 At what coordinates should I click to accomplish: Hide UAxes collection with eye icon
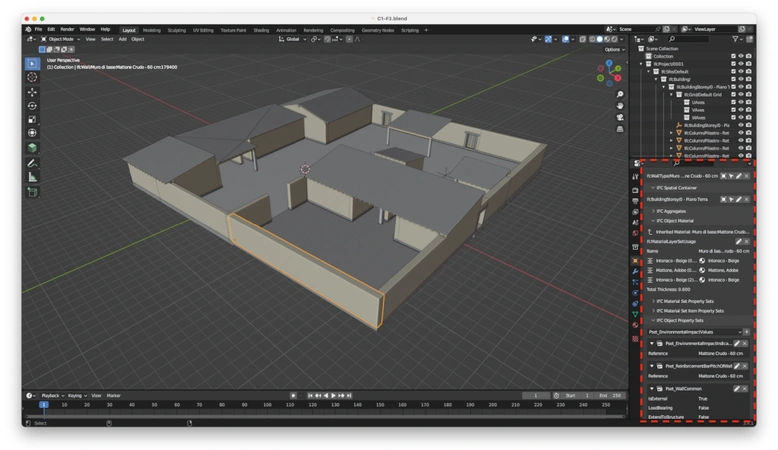pos(741,102)
